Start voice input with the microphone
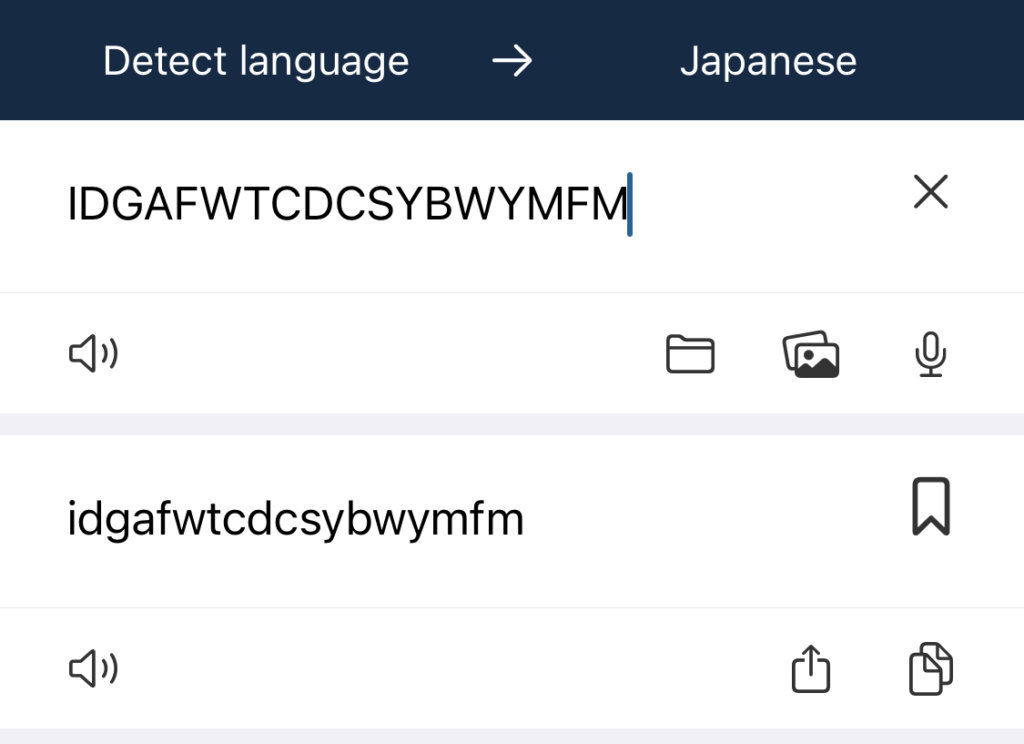Viewport: 1024px width, 744px height. pos(931,355)
